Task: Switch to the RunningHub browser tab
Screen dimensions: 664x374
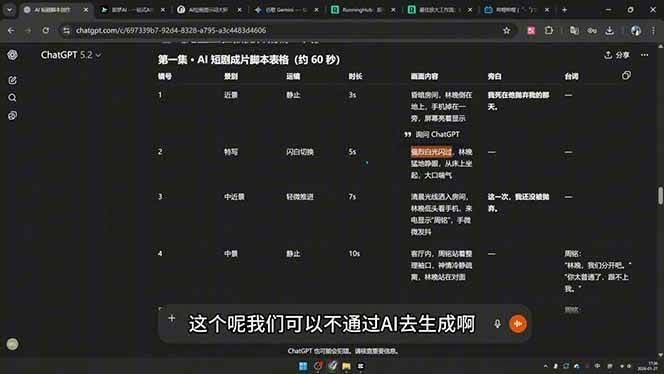Action: click(362, 9)
